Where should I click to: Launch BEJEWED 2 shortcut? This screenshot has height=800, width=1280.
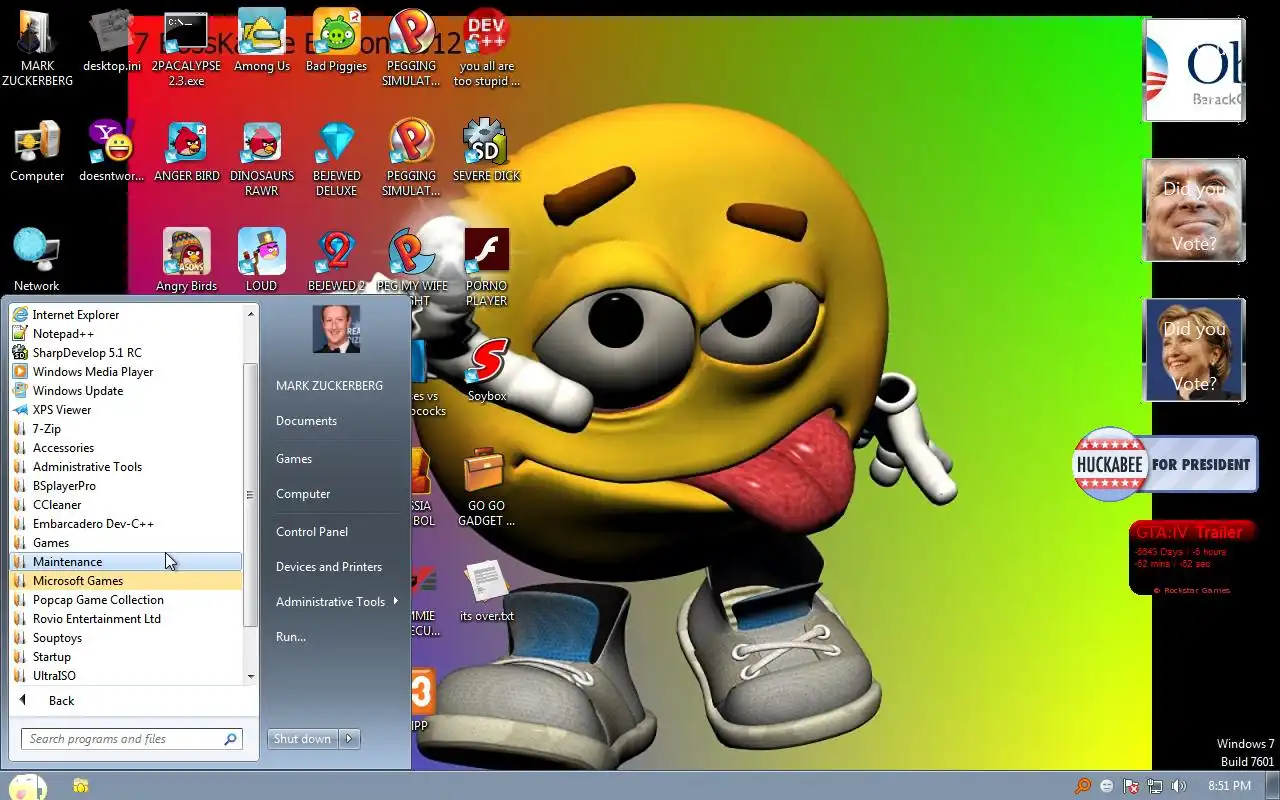pyautogui.click(x=336, y=260)
